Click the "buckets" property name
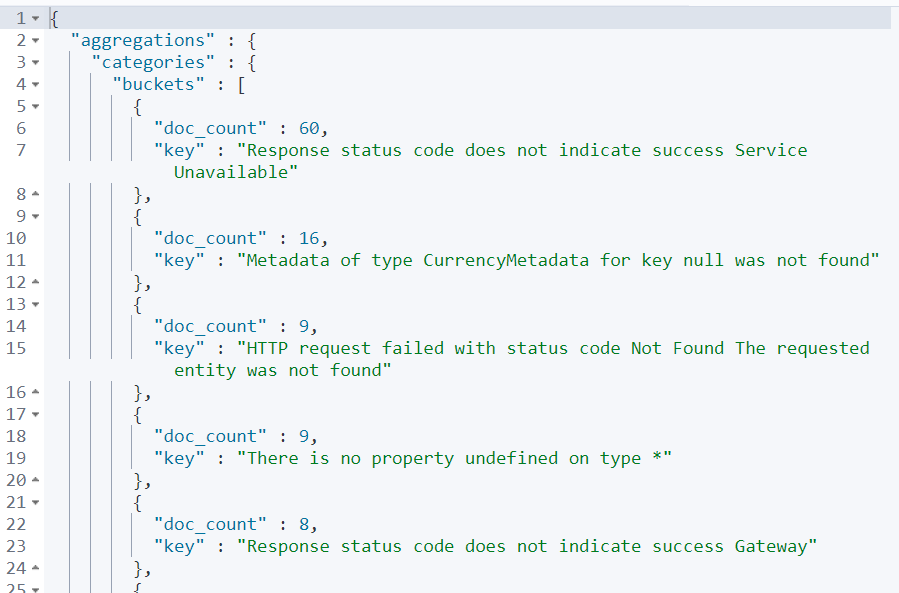899x593 pixels. coord(159,84)
